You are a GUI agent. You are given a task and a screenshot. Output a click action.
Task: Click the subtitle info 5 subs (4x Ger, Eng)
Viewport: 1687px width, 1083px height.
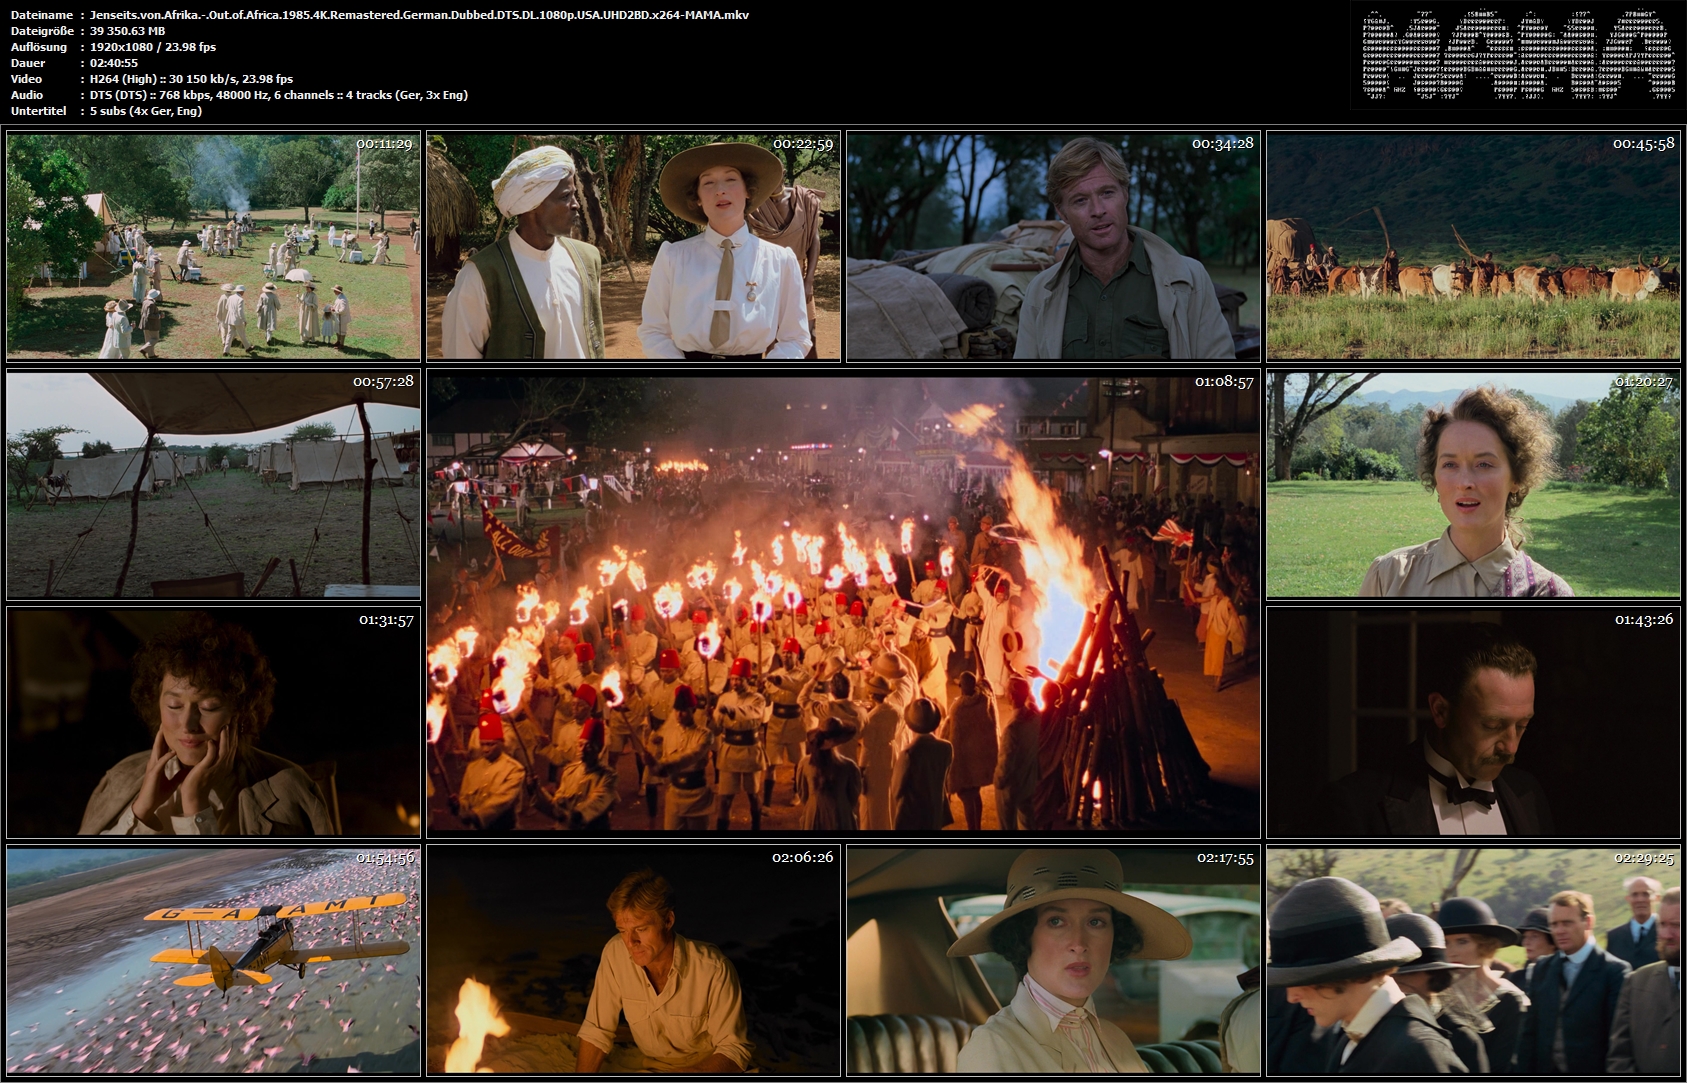click(146, 111)
